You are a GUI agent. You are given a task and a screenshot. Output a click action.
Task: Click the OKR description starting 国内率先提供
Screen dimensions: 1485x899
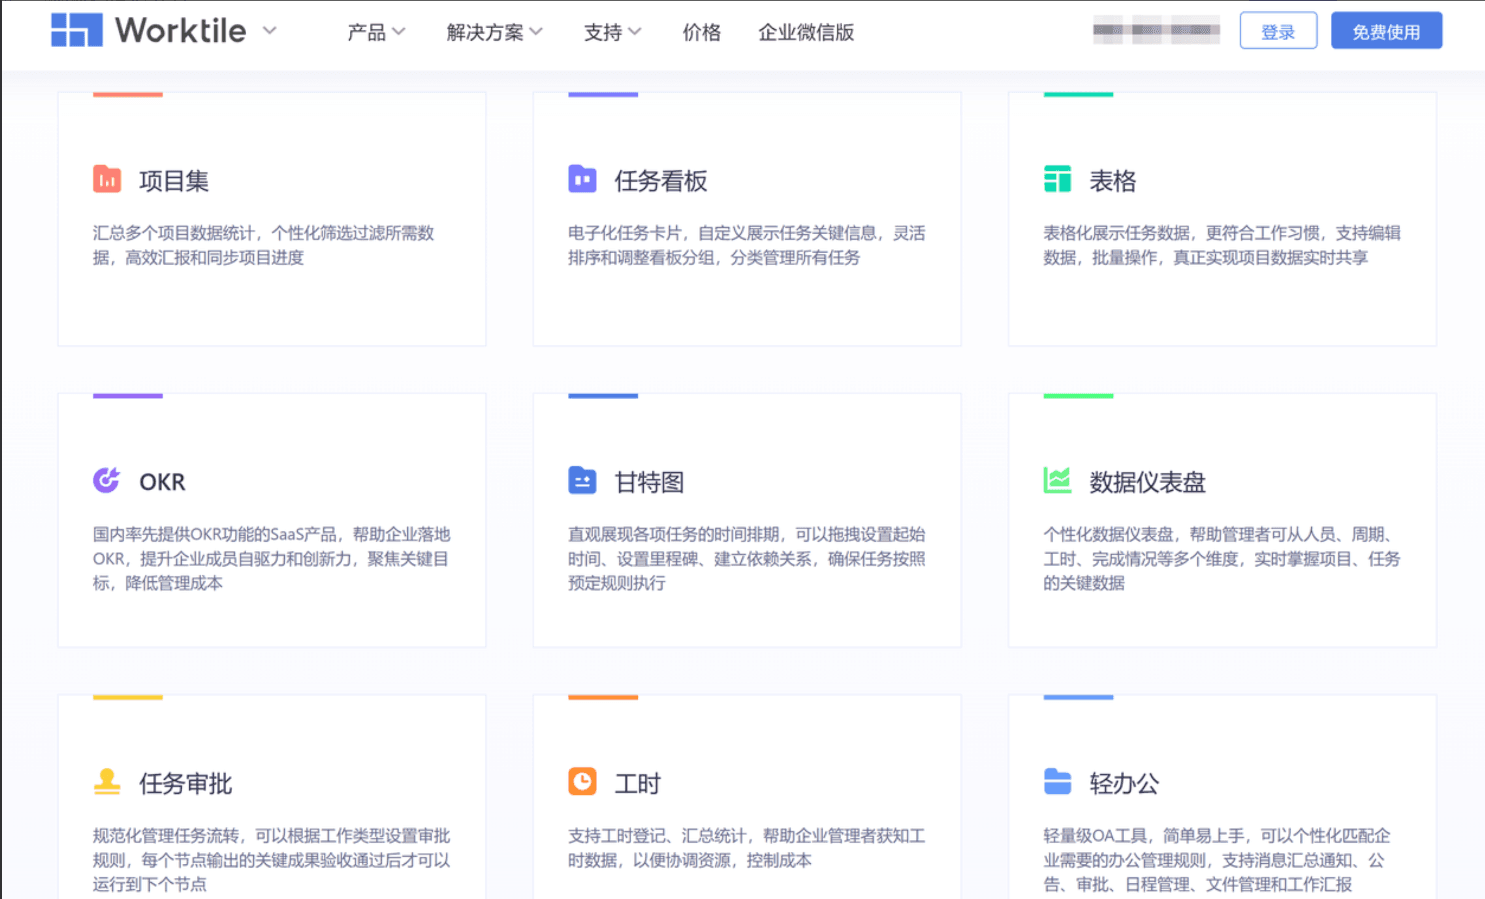tap(272, 558)
